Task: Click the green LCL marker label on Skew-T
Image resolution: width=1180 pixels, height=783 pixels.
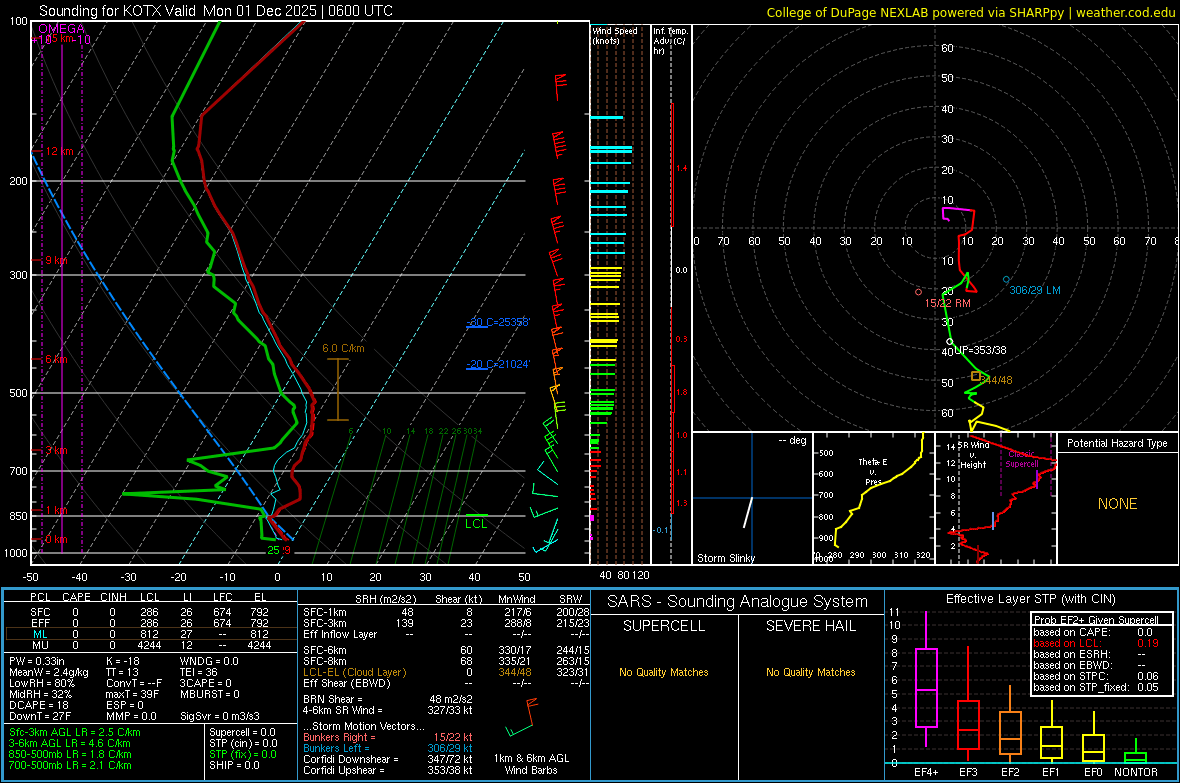Action: (476, 524)
